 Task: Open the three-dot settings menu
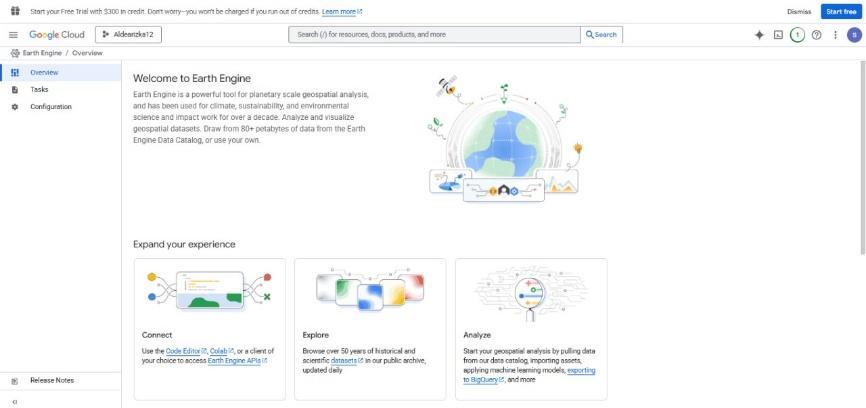click(x=835, y=35)
